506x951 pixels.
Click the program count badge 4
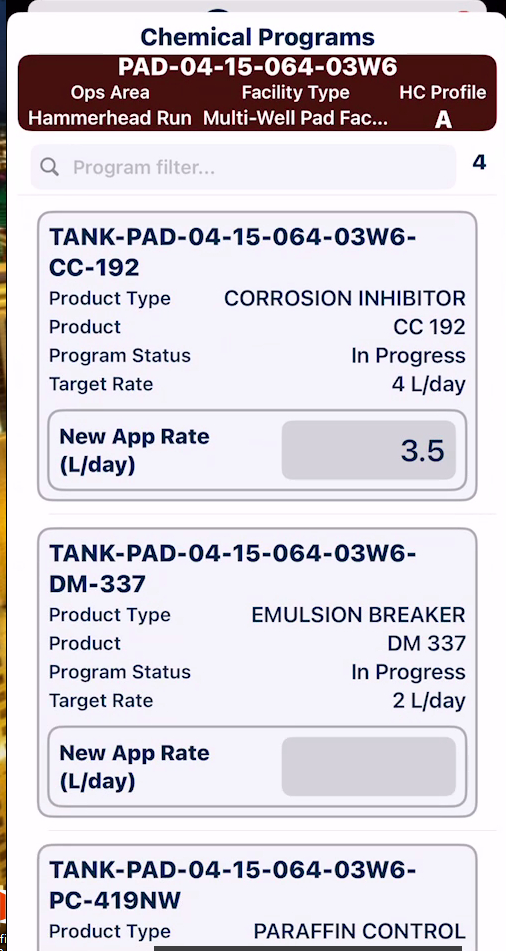[x=479, y=163]
